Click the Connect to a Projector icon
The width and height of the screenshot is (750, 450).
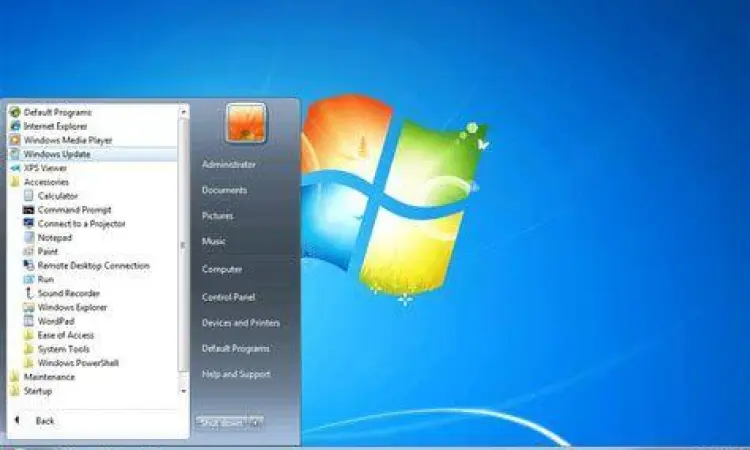coord(29,223)
